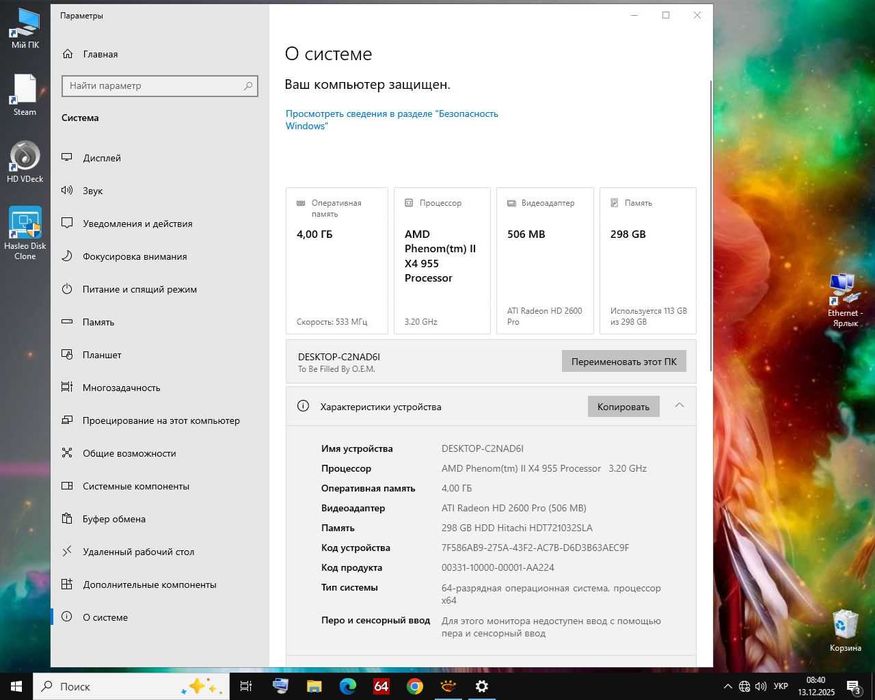Click the search magnifier in Найти параметр
The image size is (875, 700).
tap(248, 85)
